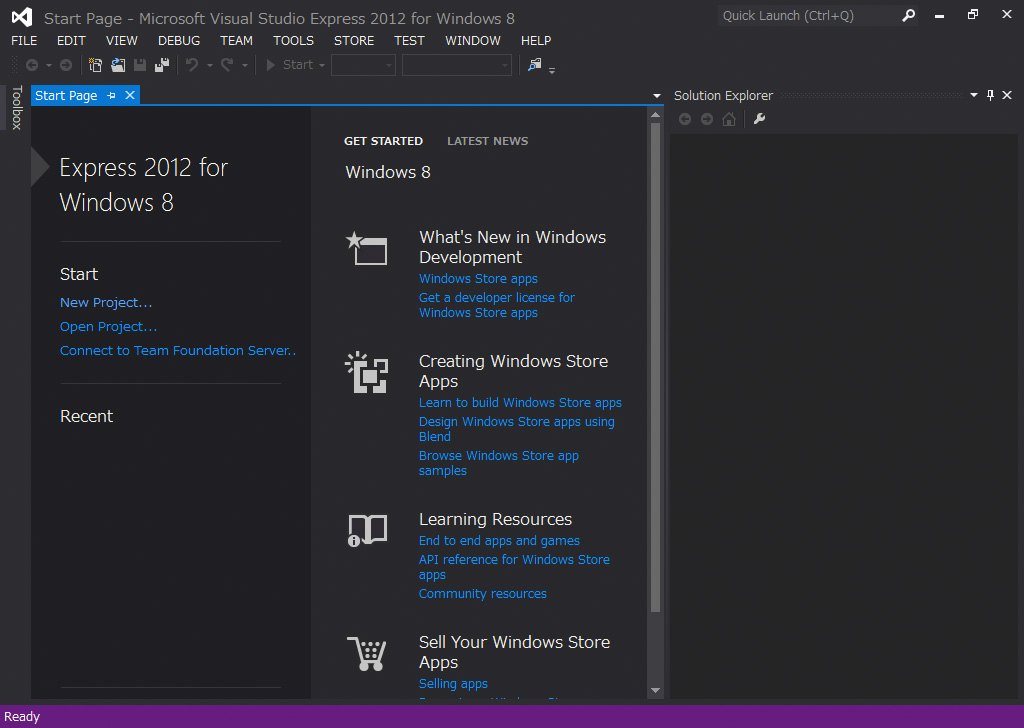
Task: Open the FILE menu
Action: [24, 40]
